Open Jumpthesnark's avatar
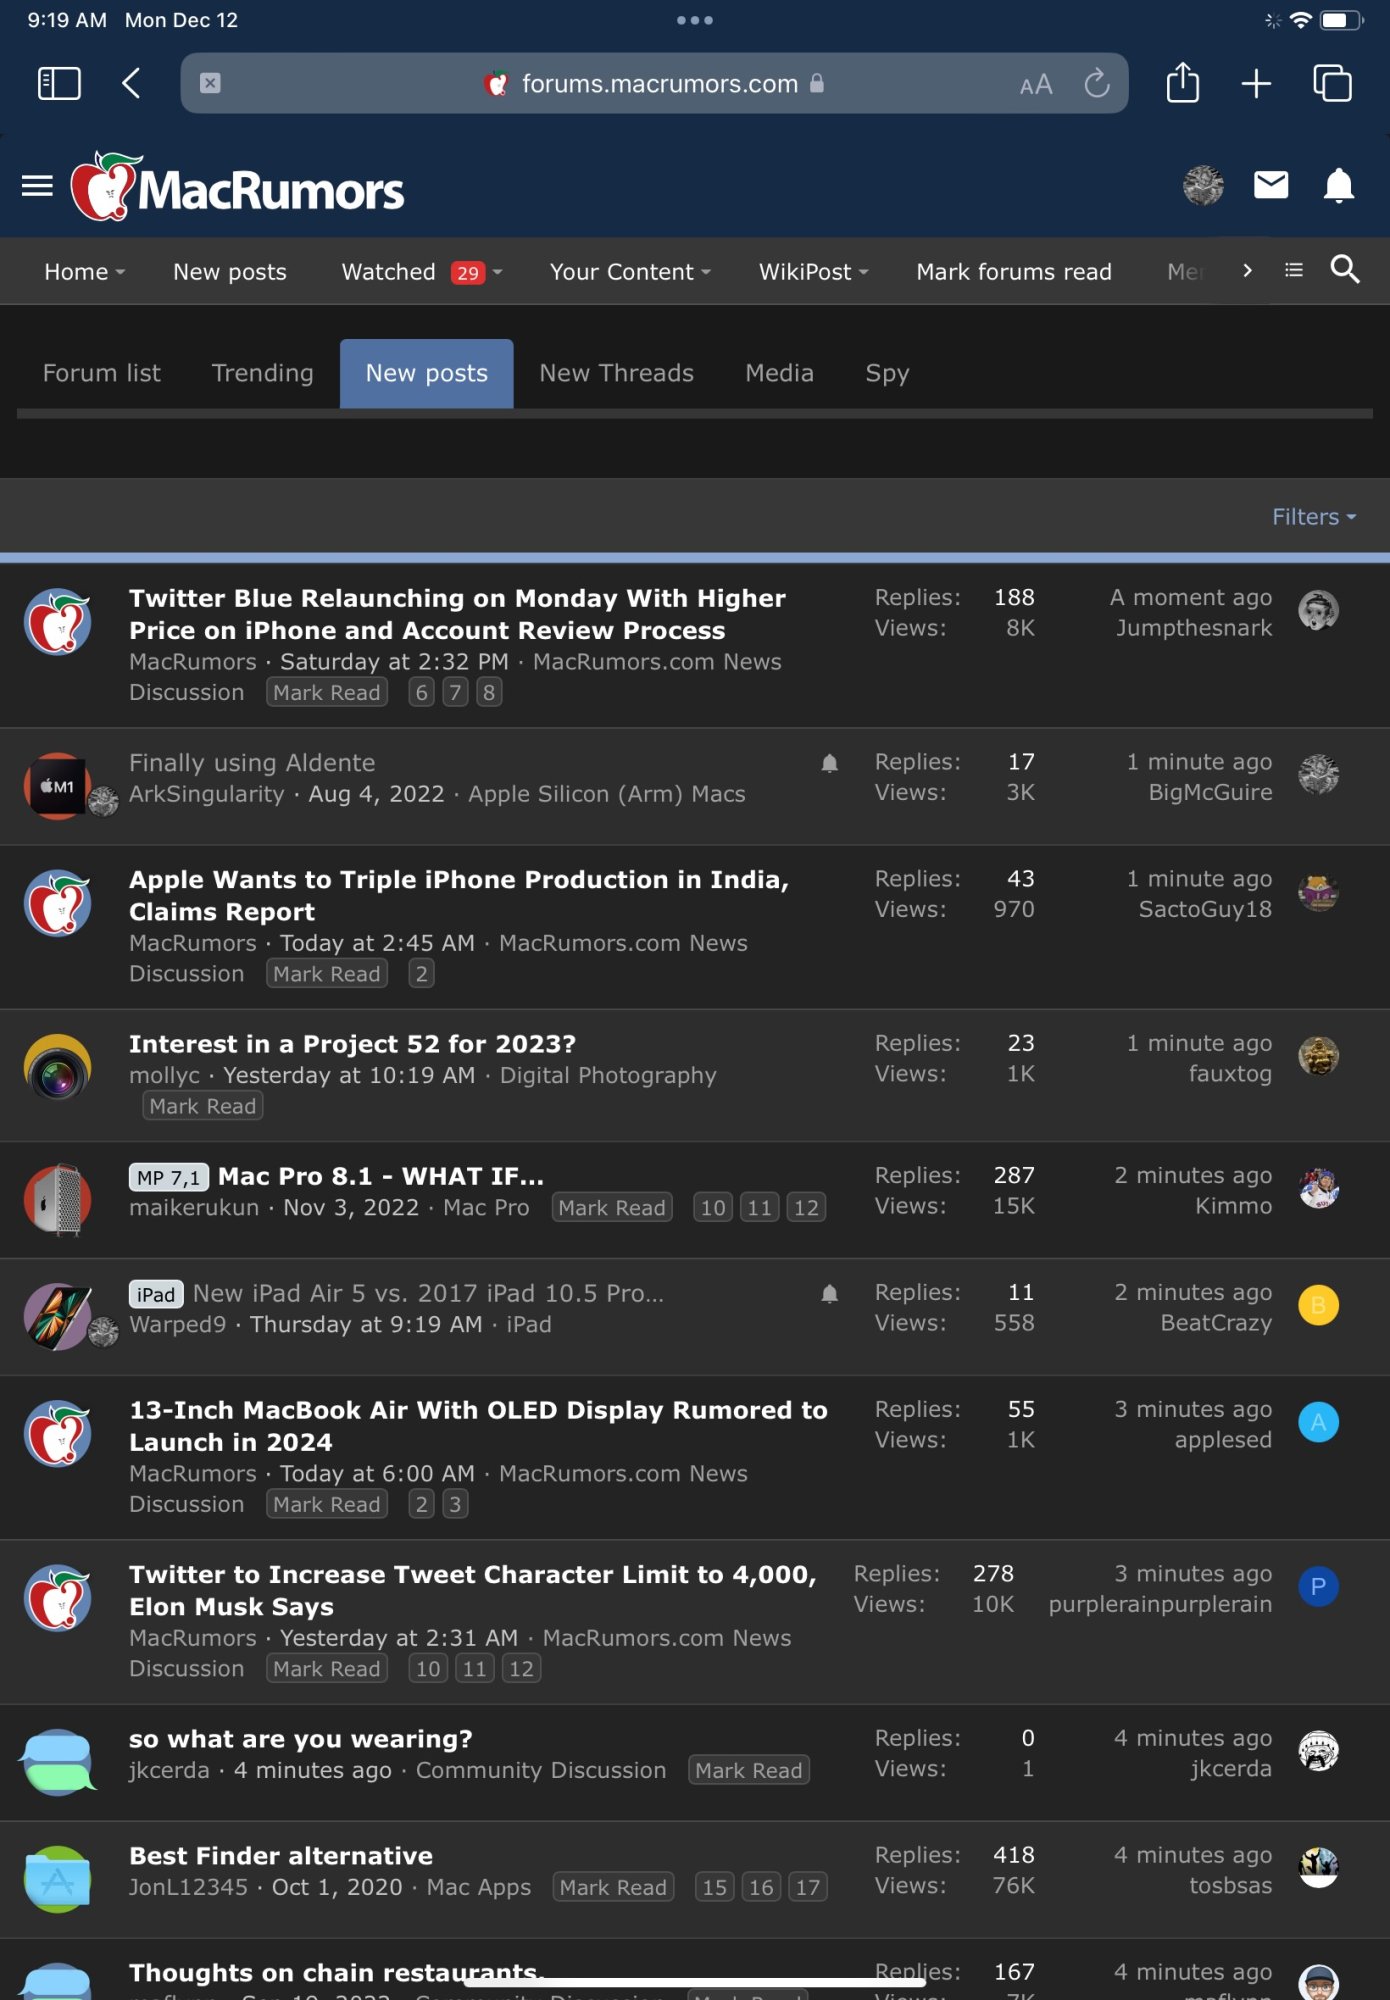 (1318, 610)
